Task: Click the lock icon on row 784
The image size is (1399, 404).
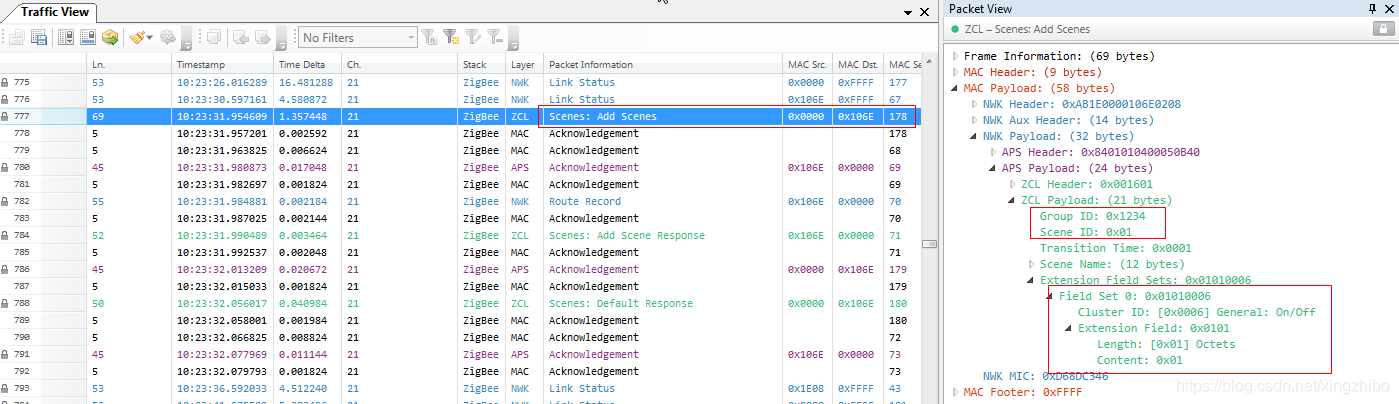Action: 5,235
